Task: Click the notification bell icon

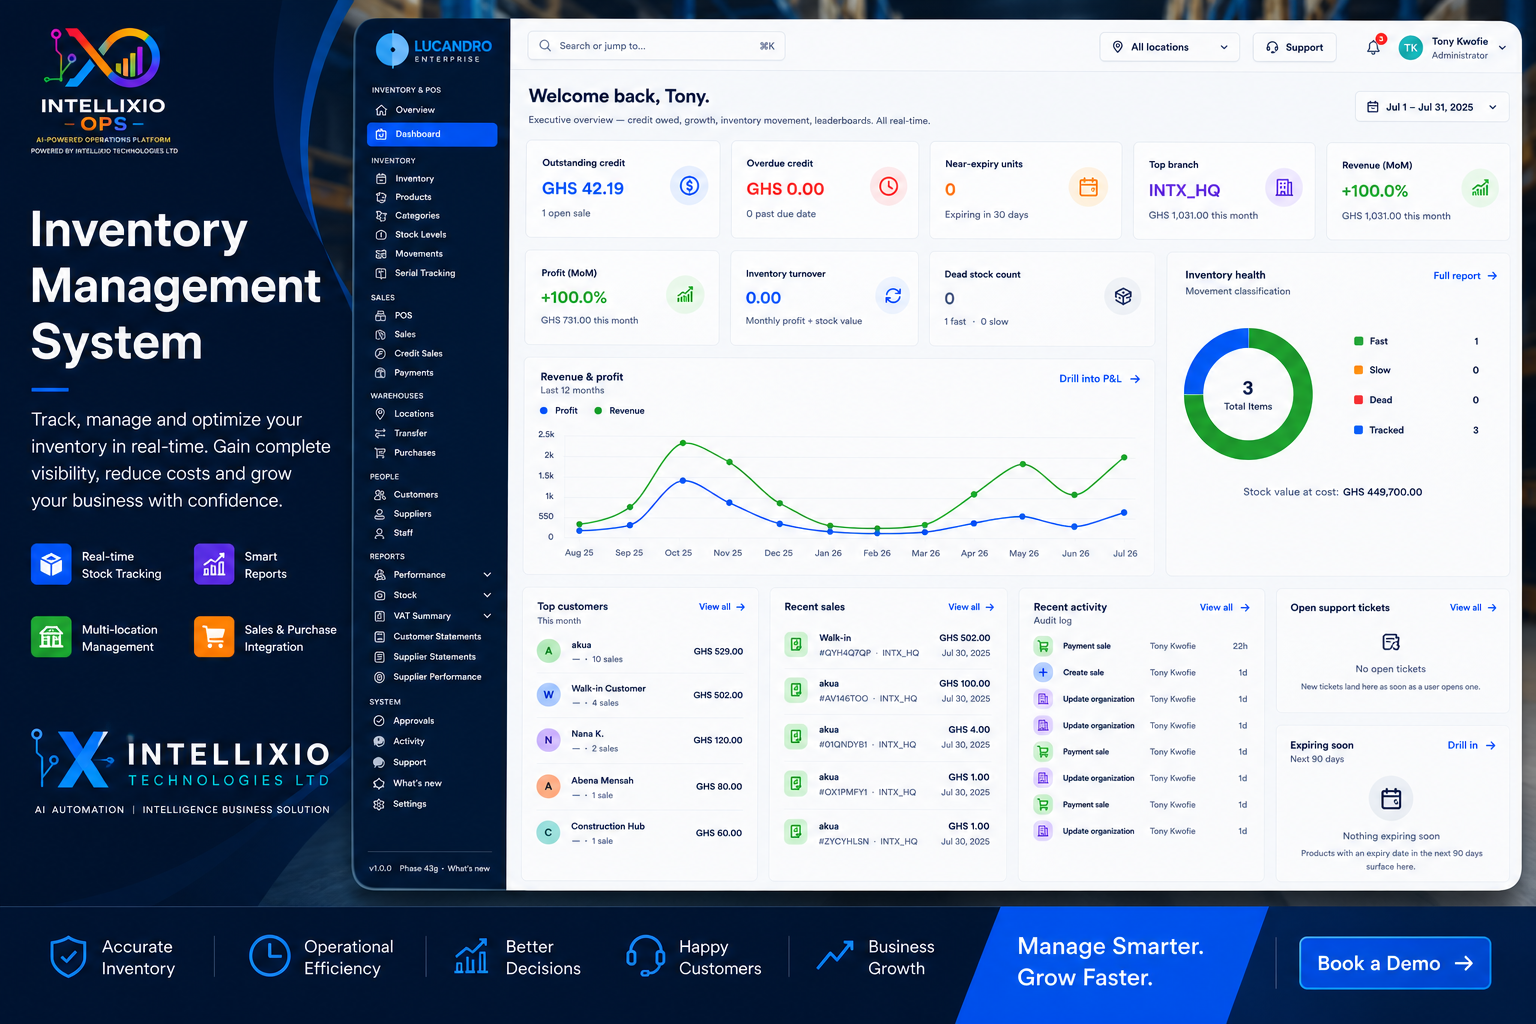Action: pyautogui.click(x=1374, y=47)
